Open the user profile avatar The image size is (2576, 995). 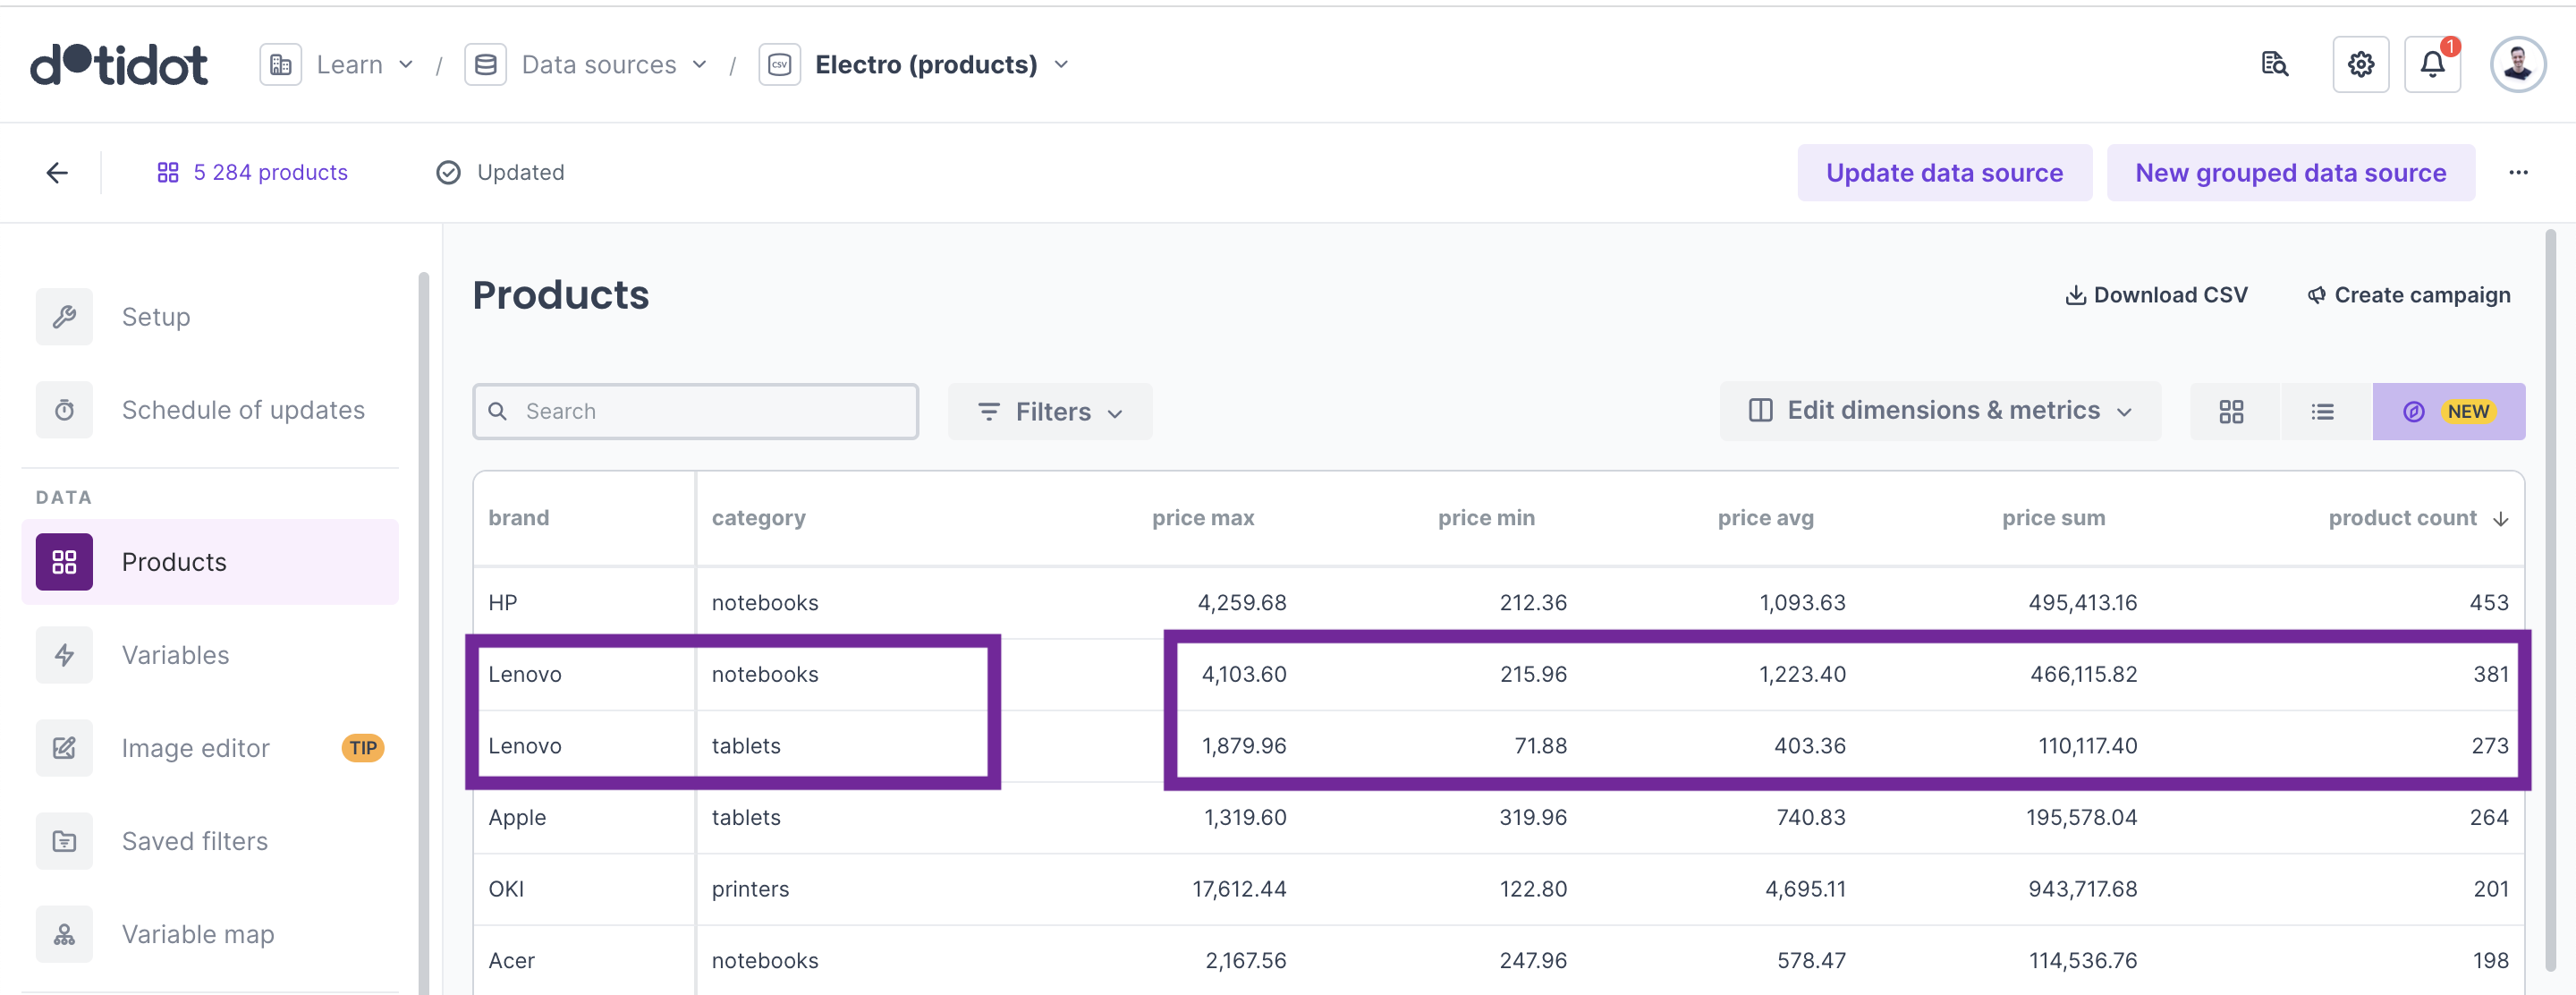[2516, 65]
